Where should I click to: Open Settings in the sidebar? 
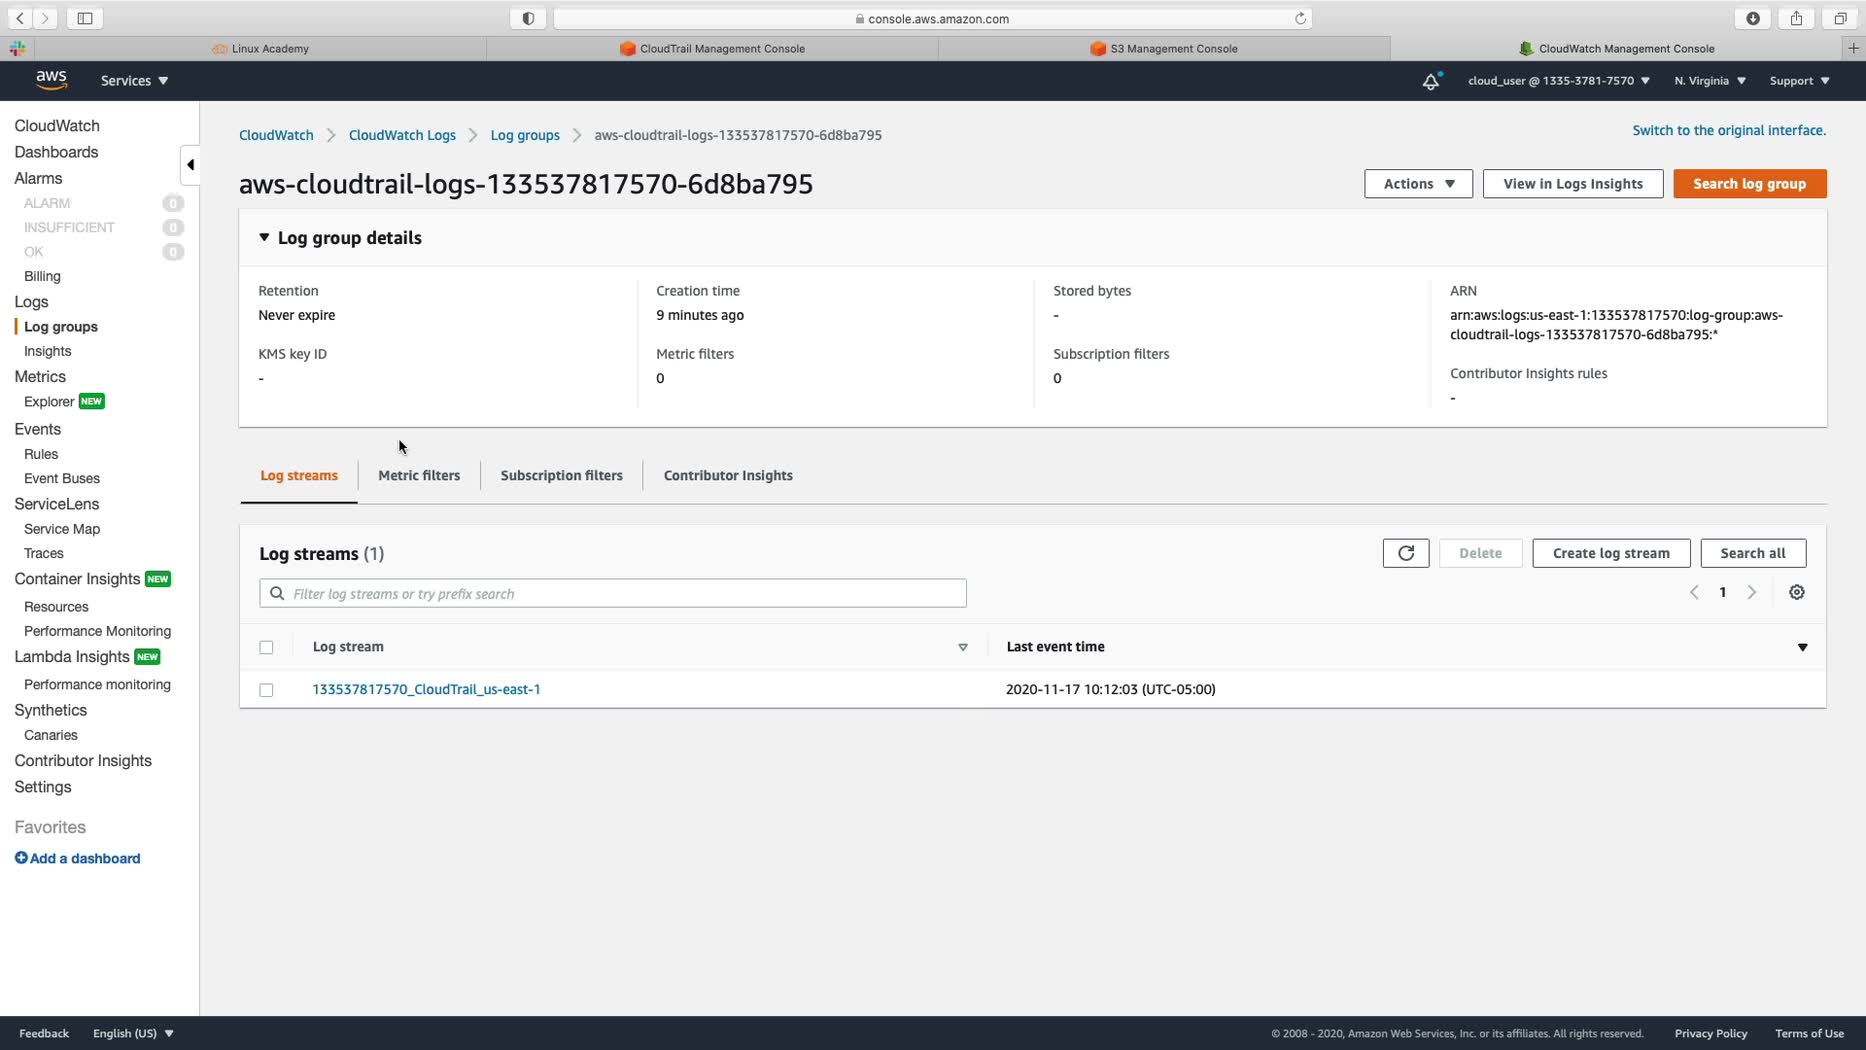[43, 787]
